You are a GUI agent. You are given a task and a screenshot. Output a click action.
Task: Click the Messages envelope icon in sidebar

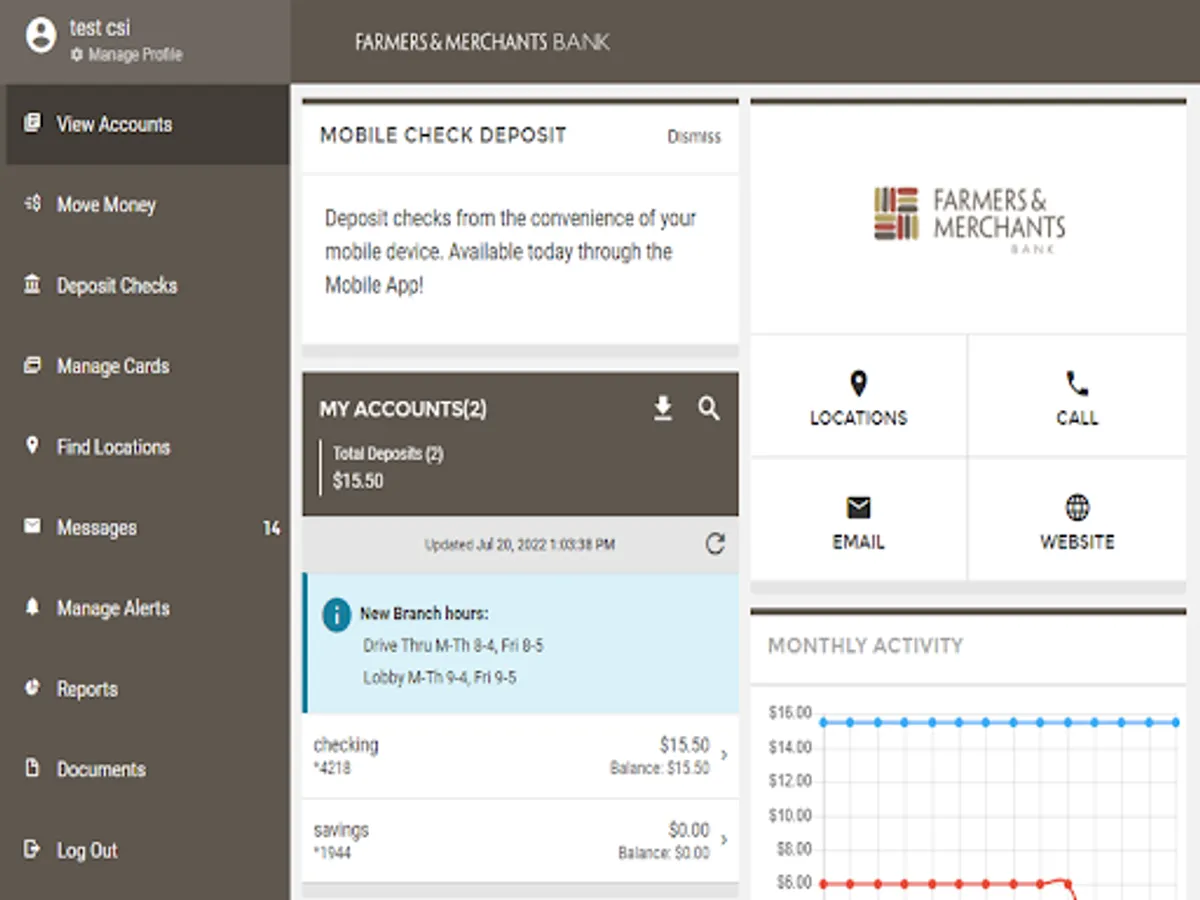32,526
